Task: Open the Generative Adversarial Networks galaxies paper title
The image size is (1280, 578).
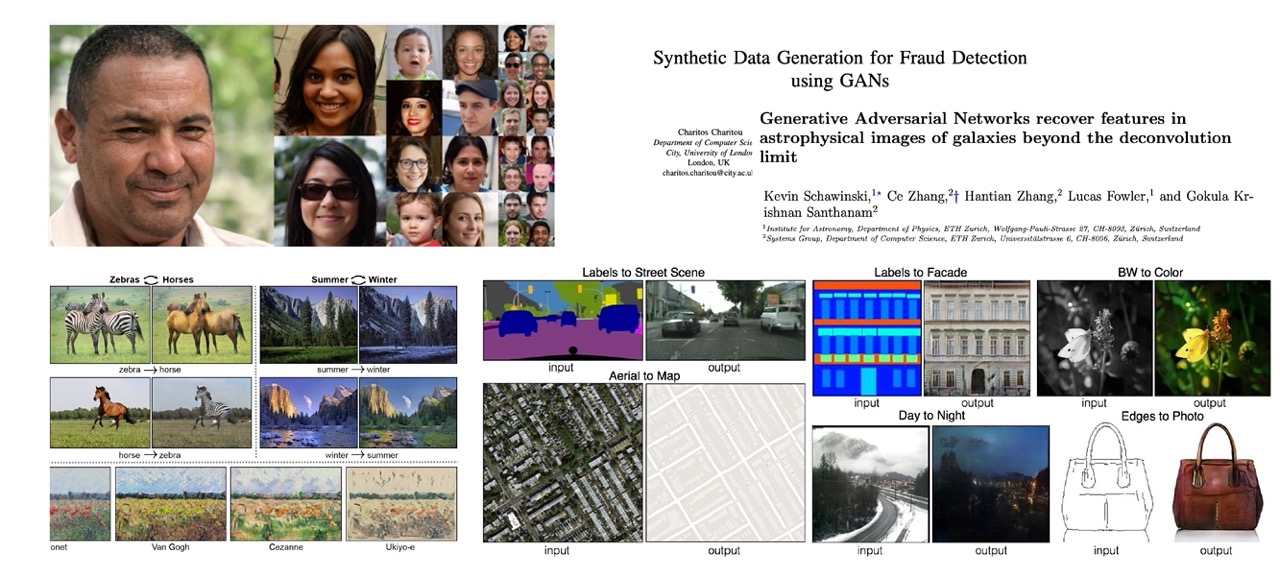Action: [x=995, y=137]
